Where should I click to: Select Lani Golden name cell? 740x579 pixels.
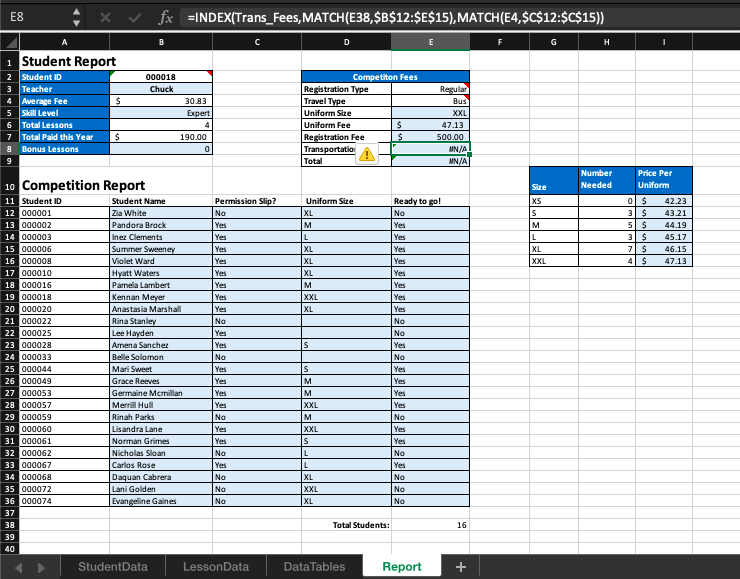(x=161, y=489)
